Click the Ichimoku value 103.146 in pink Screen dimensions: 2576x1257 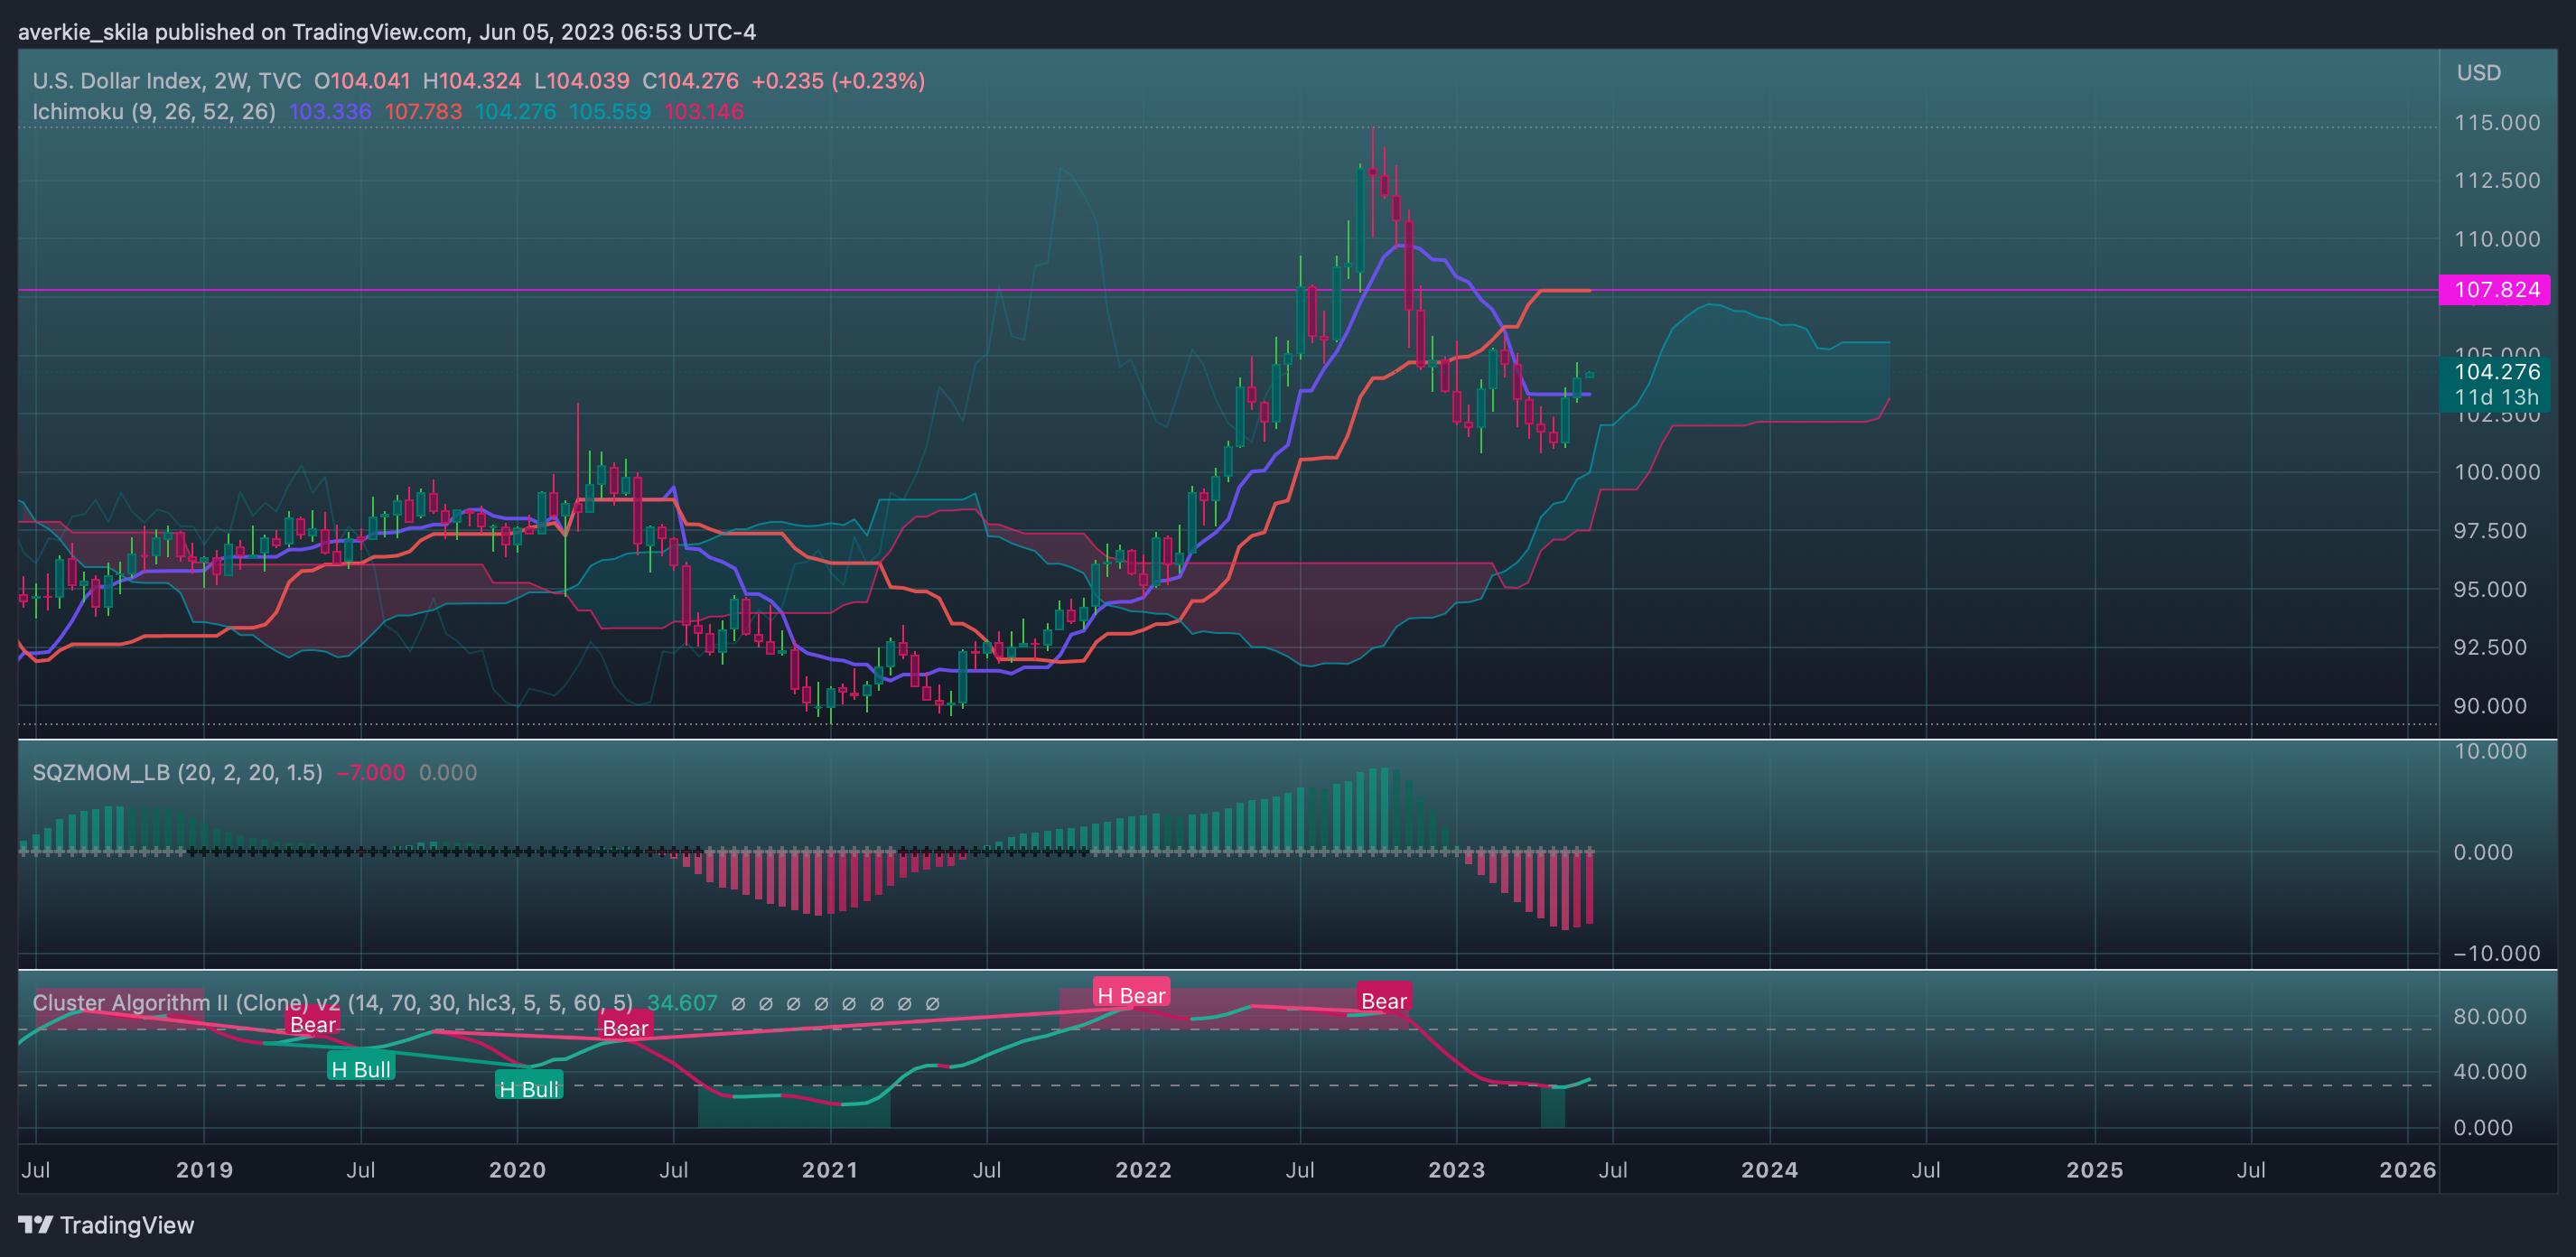[x=704, y=111]
